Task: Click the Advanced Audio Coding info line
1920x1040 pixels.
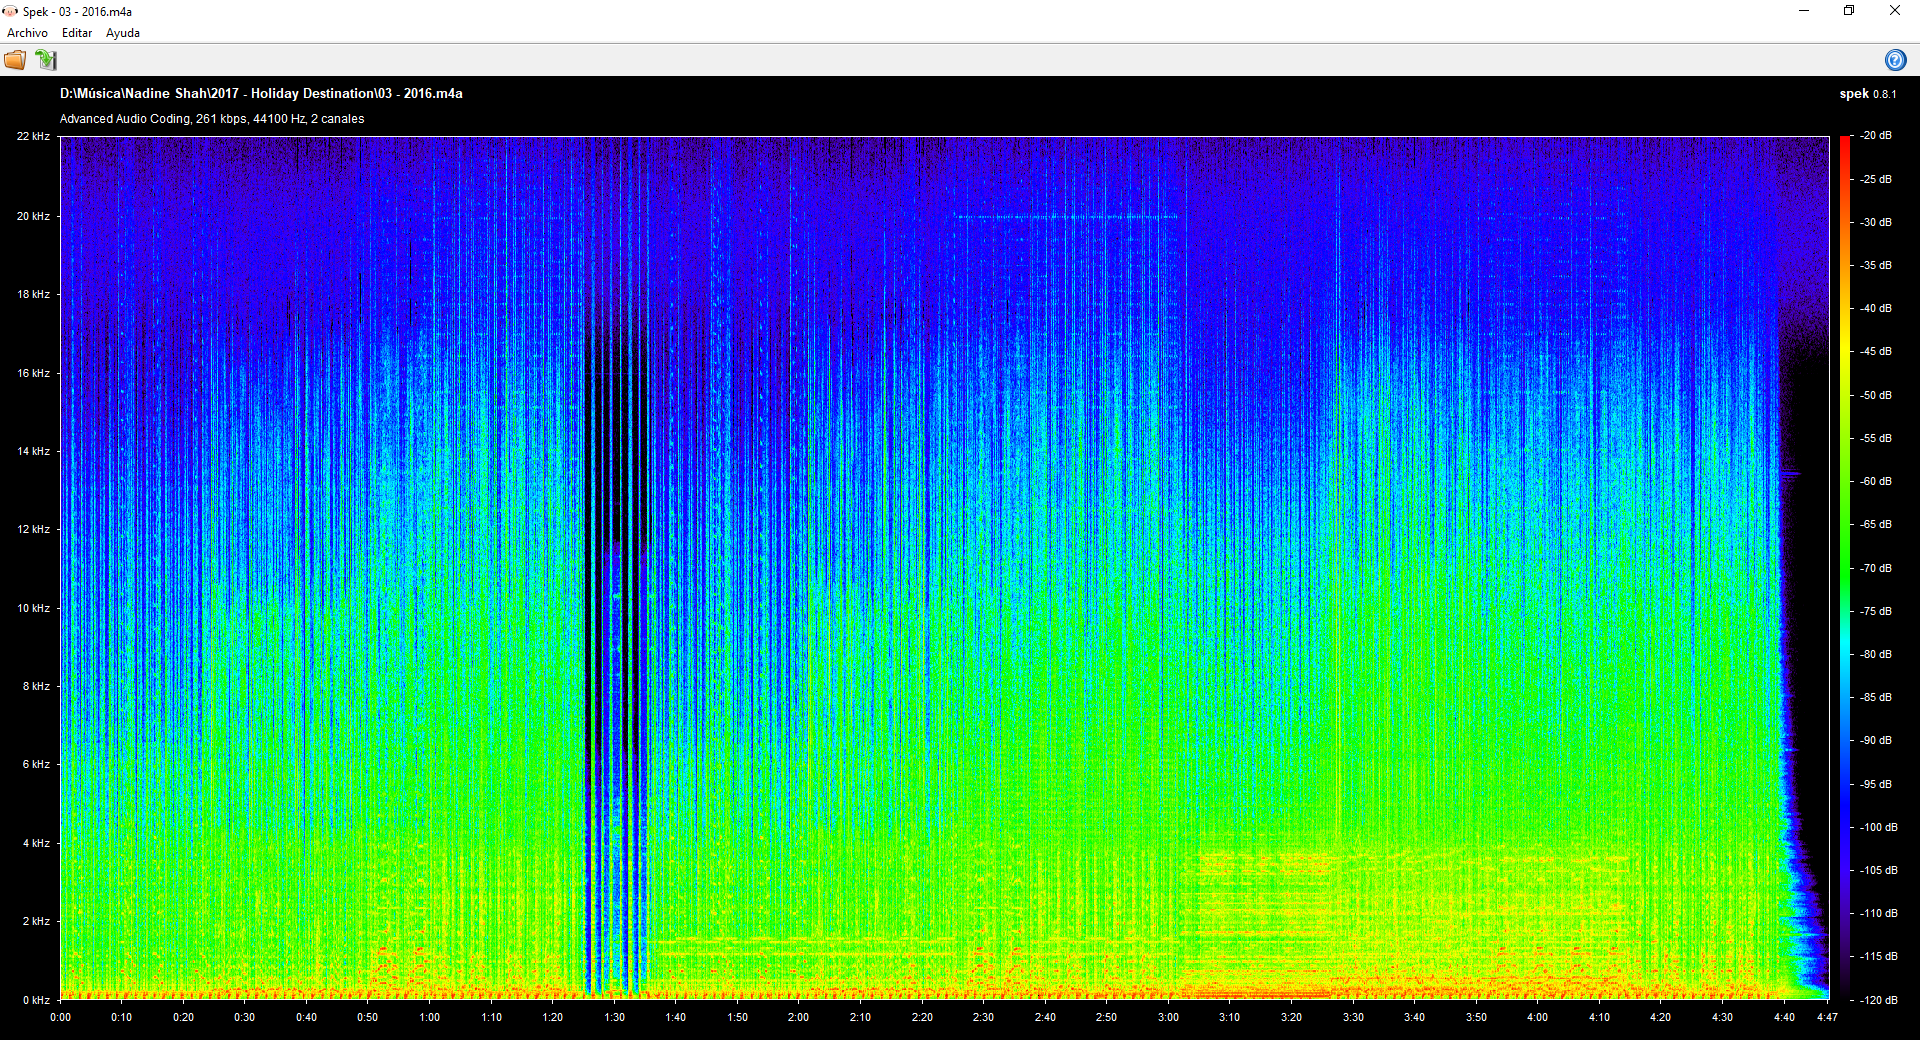Action: [212, 119]
